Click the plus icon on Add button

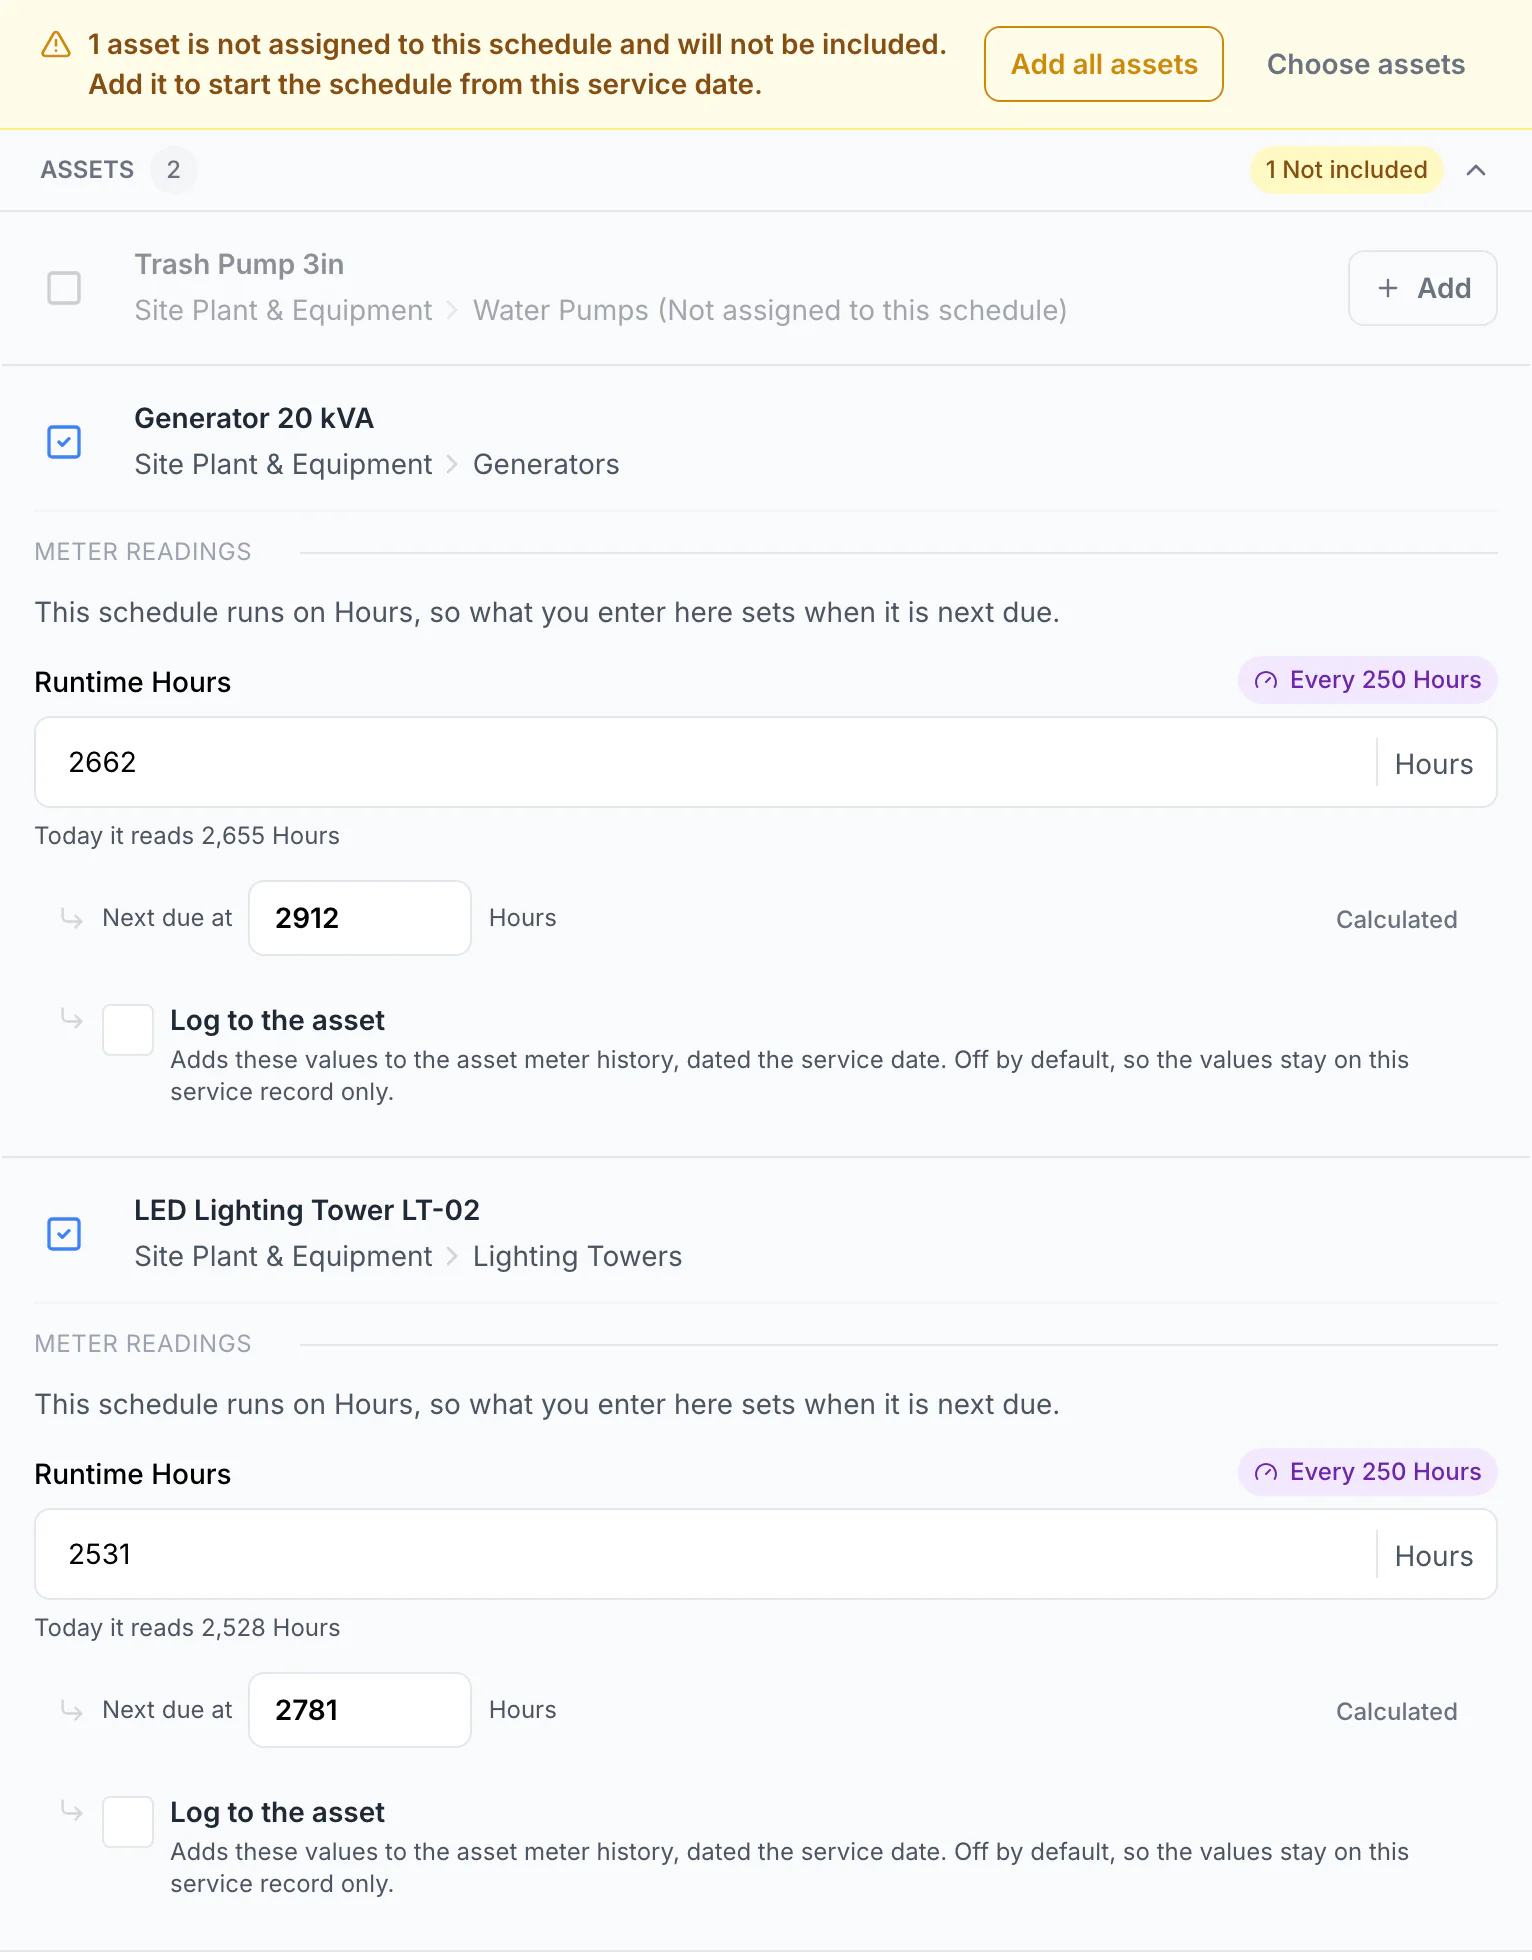1388,288
